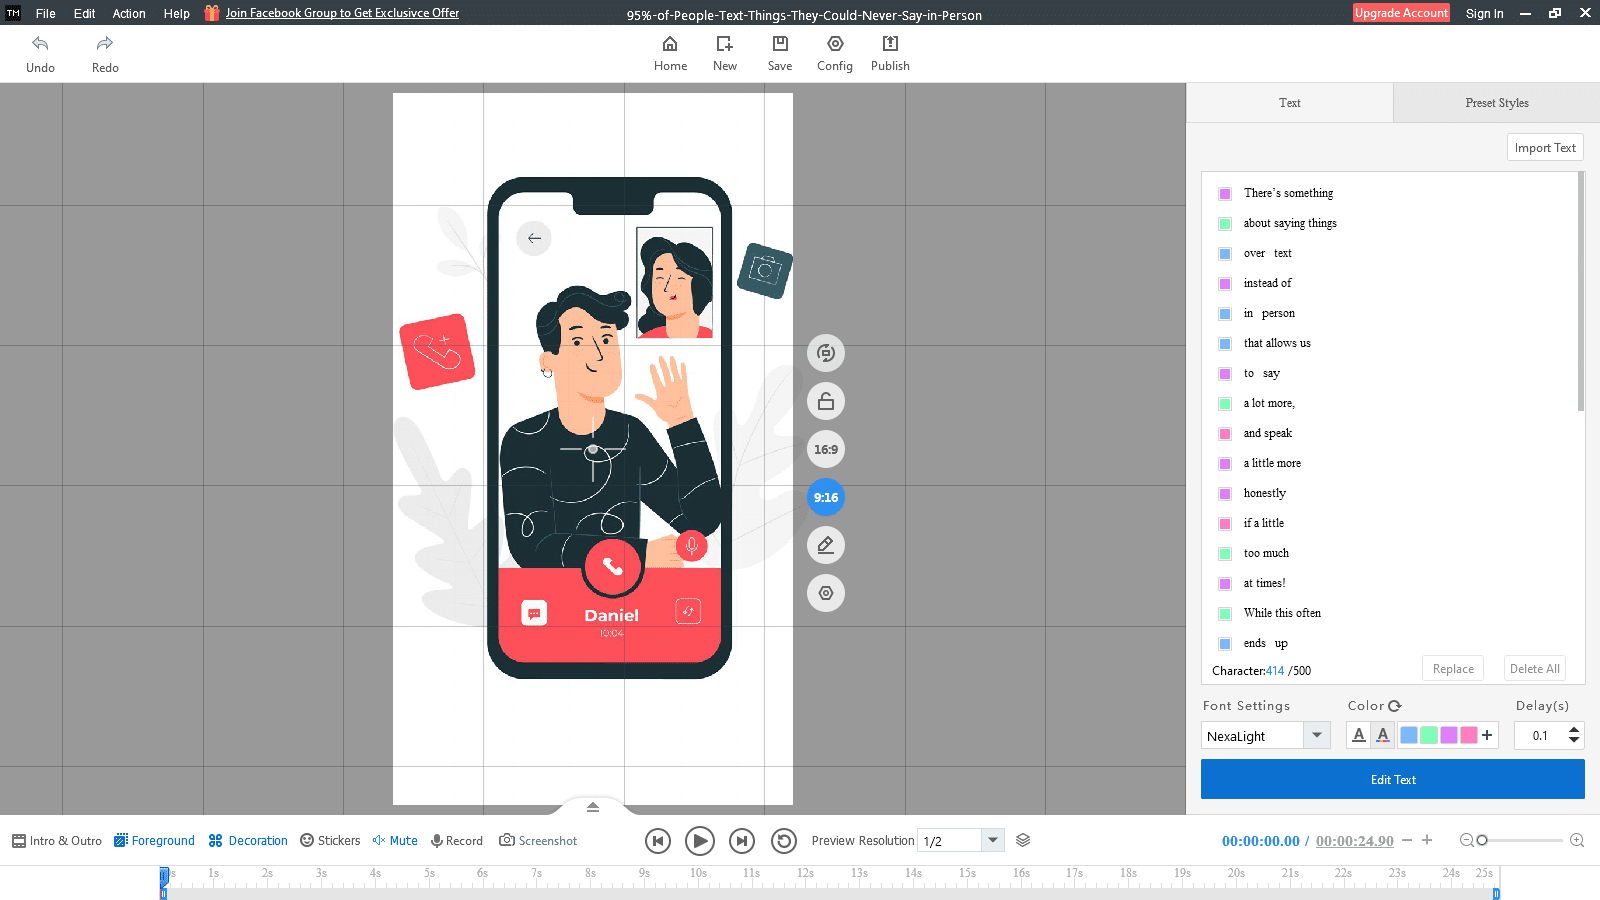Expand the bottom panel arrow under the canvas
The height and width of the screenshot is (900, 1600).
tap(592, 806)
